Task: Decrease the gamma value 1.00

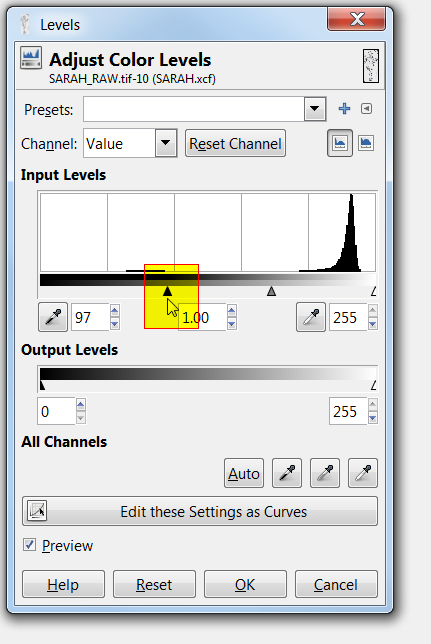Action: tap(232, 324)
